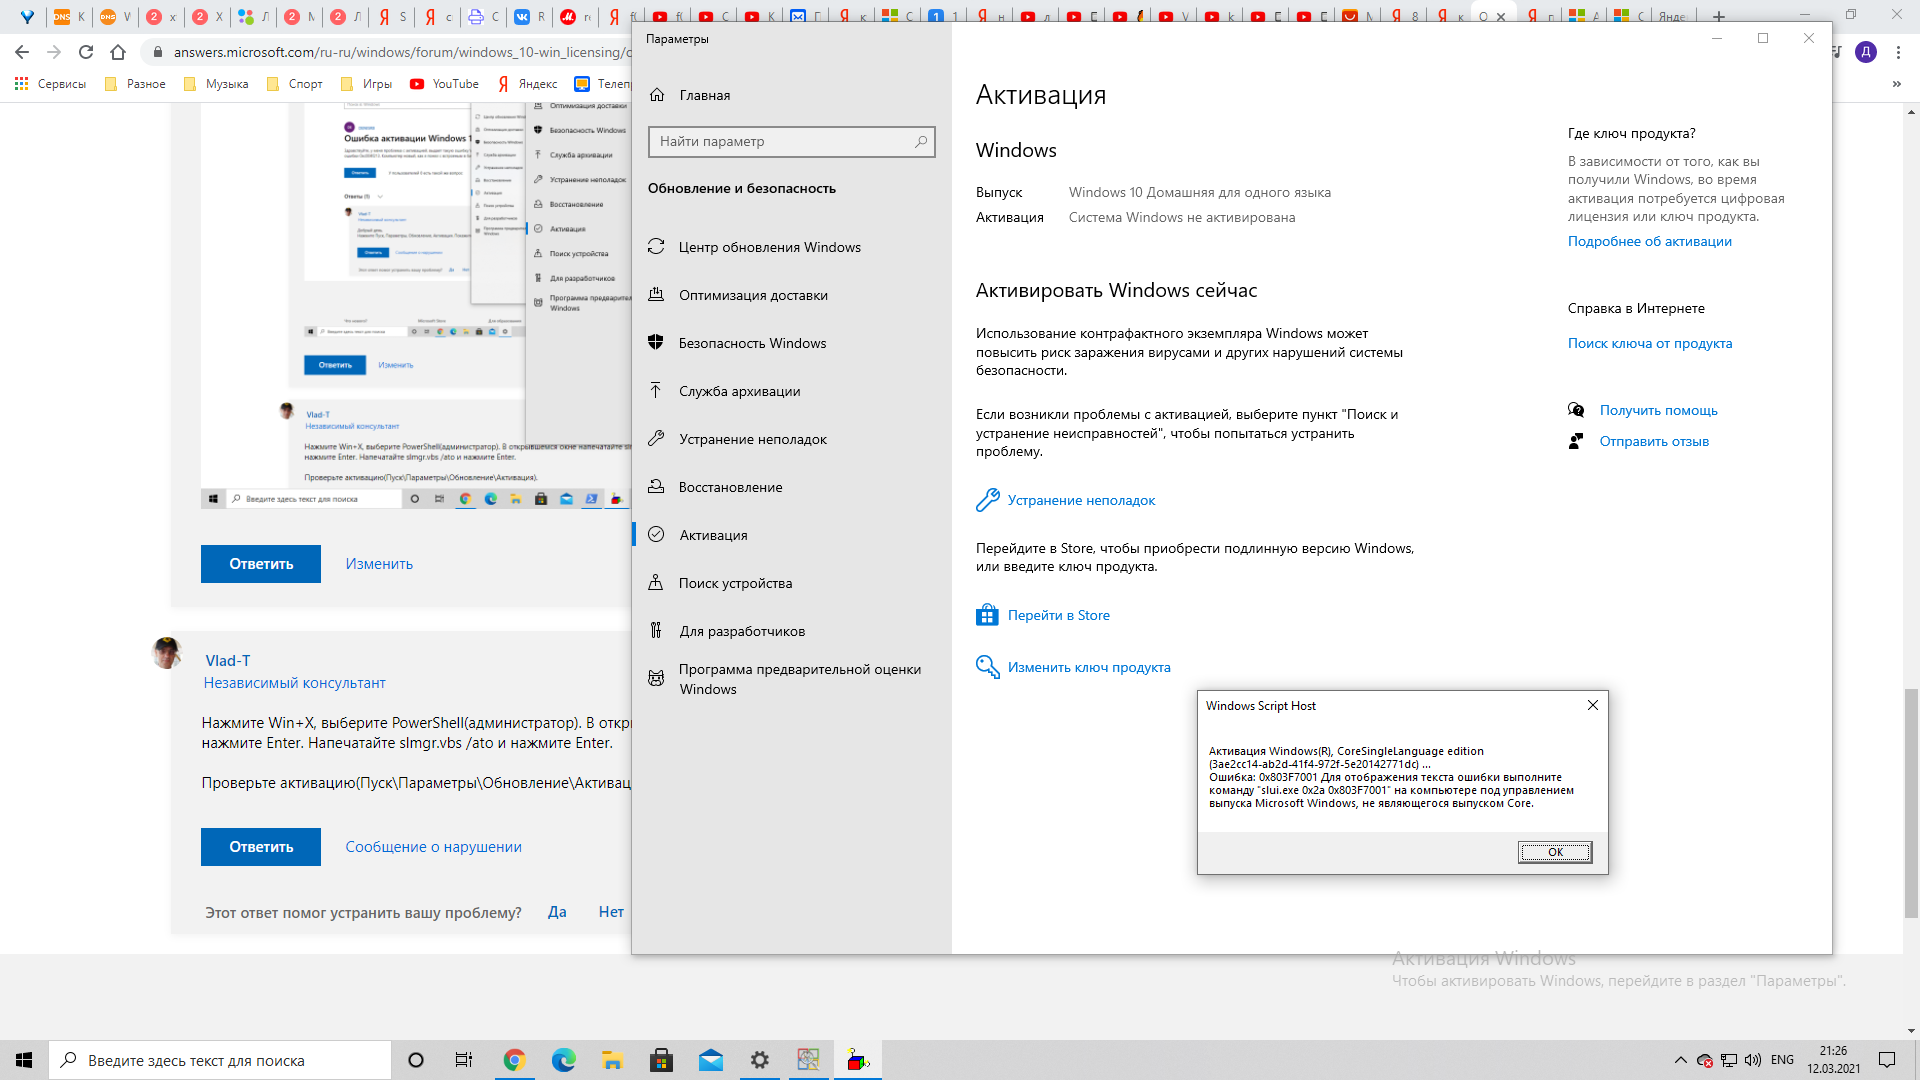Image resolution: width=1920 pixels, height=1080 pixels.
Task: Open Поиск устройства section
Action: 735,583
